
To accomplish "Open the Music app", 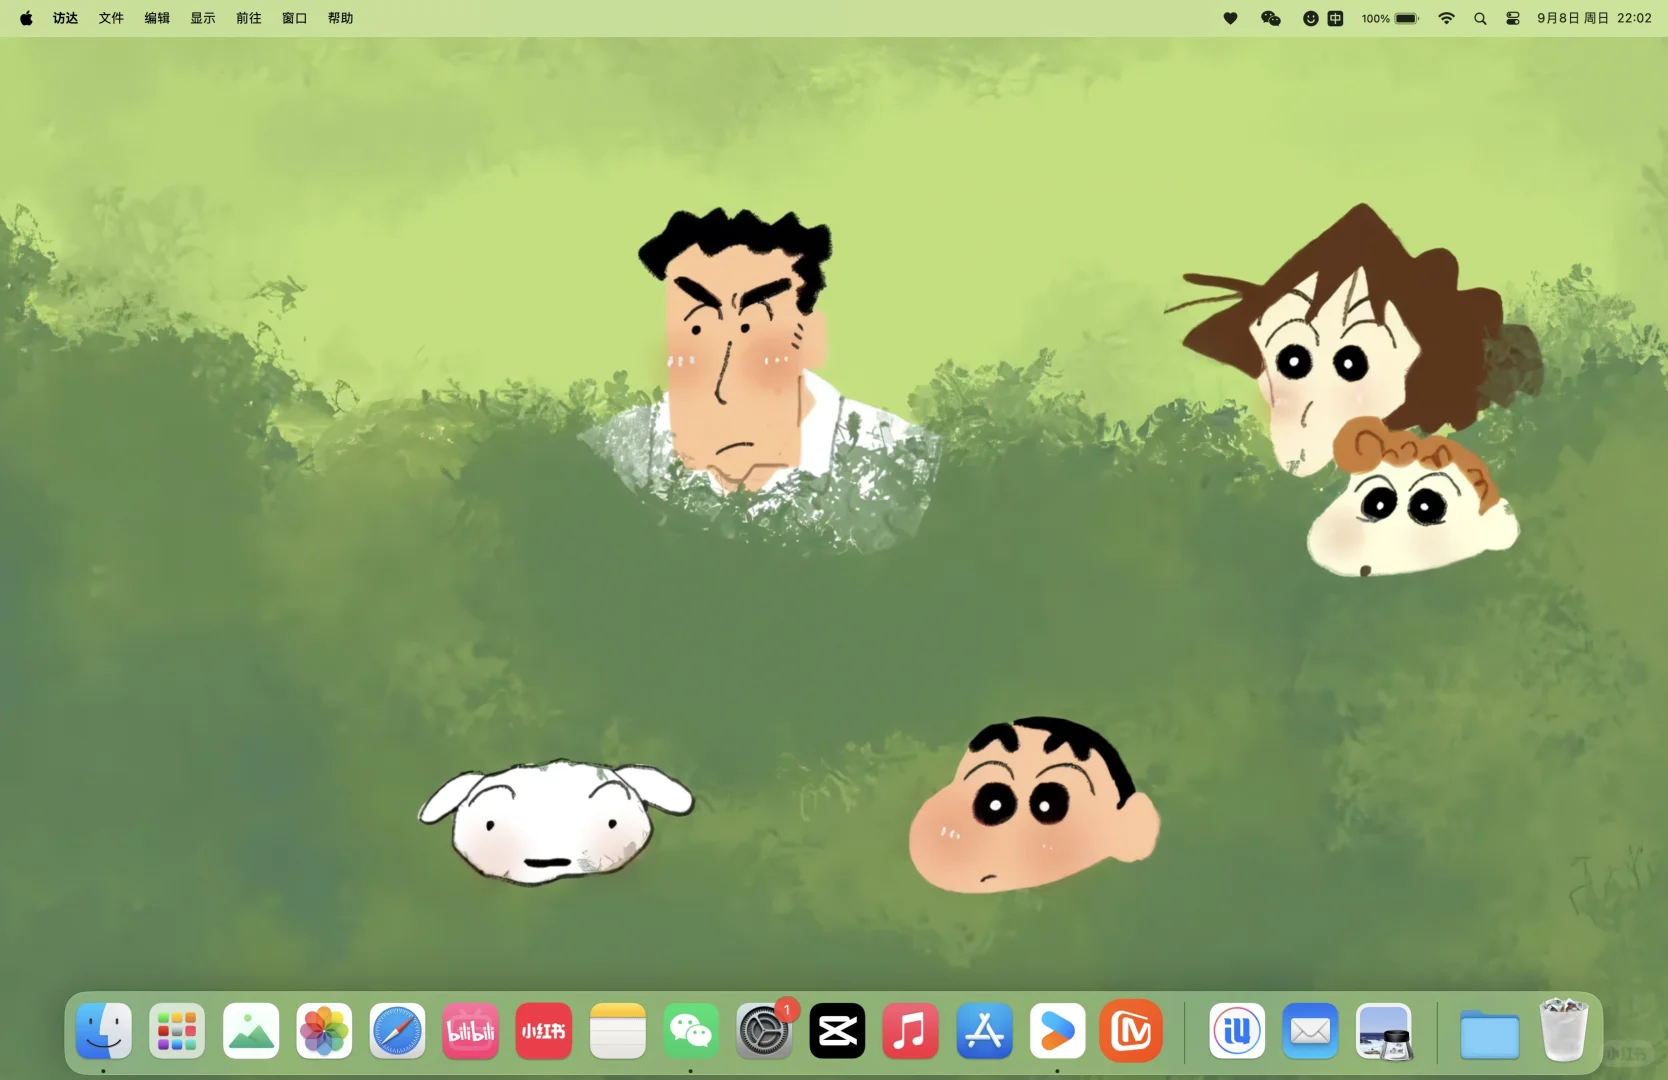I will [x=911, y=1031].
